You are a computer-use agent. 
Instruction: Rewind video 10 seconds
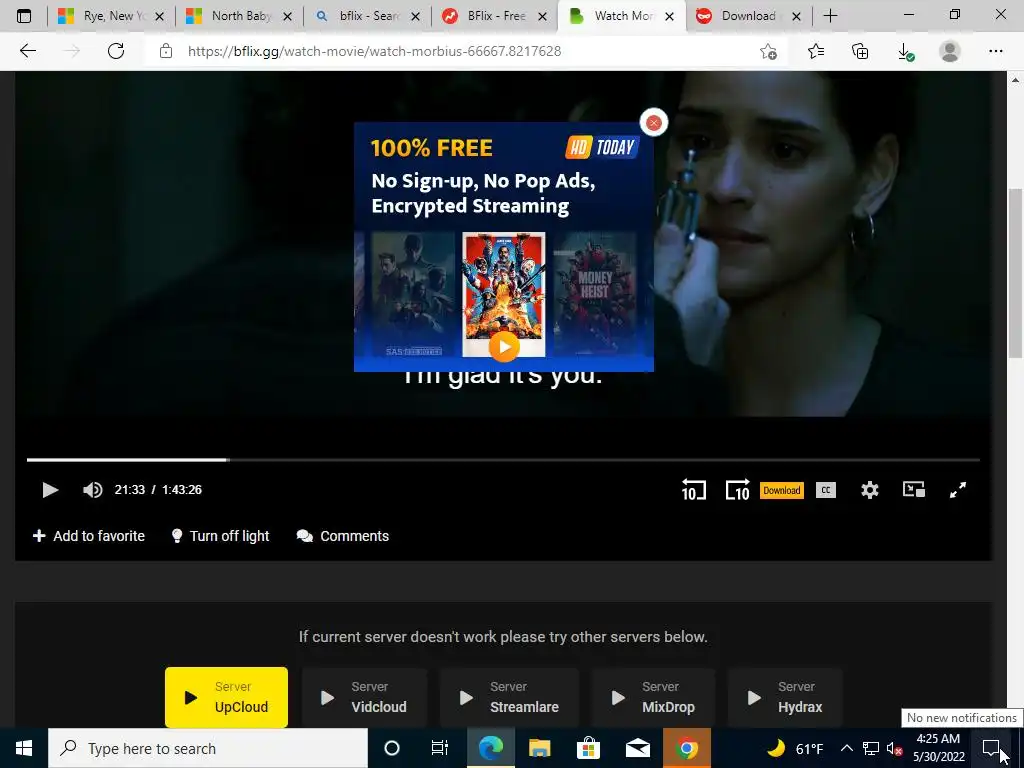(x=694, y=490)
